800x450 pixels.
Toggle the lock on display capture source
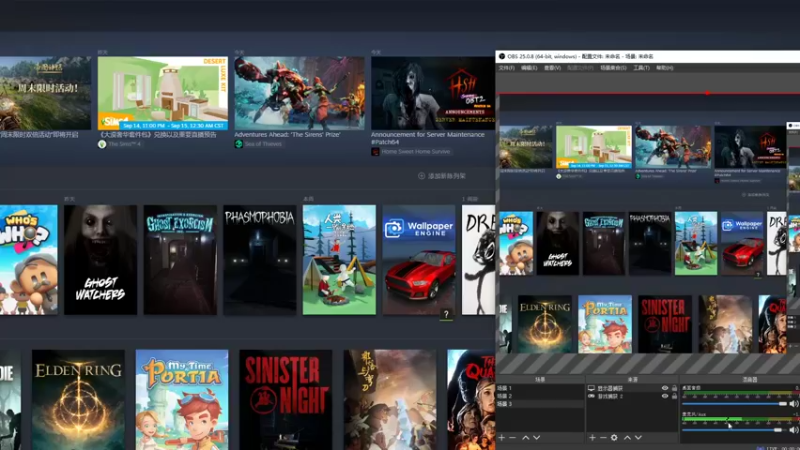pos(674,388)
